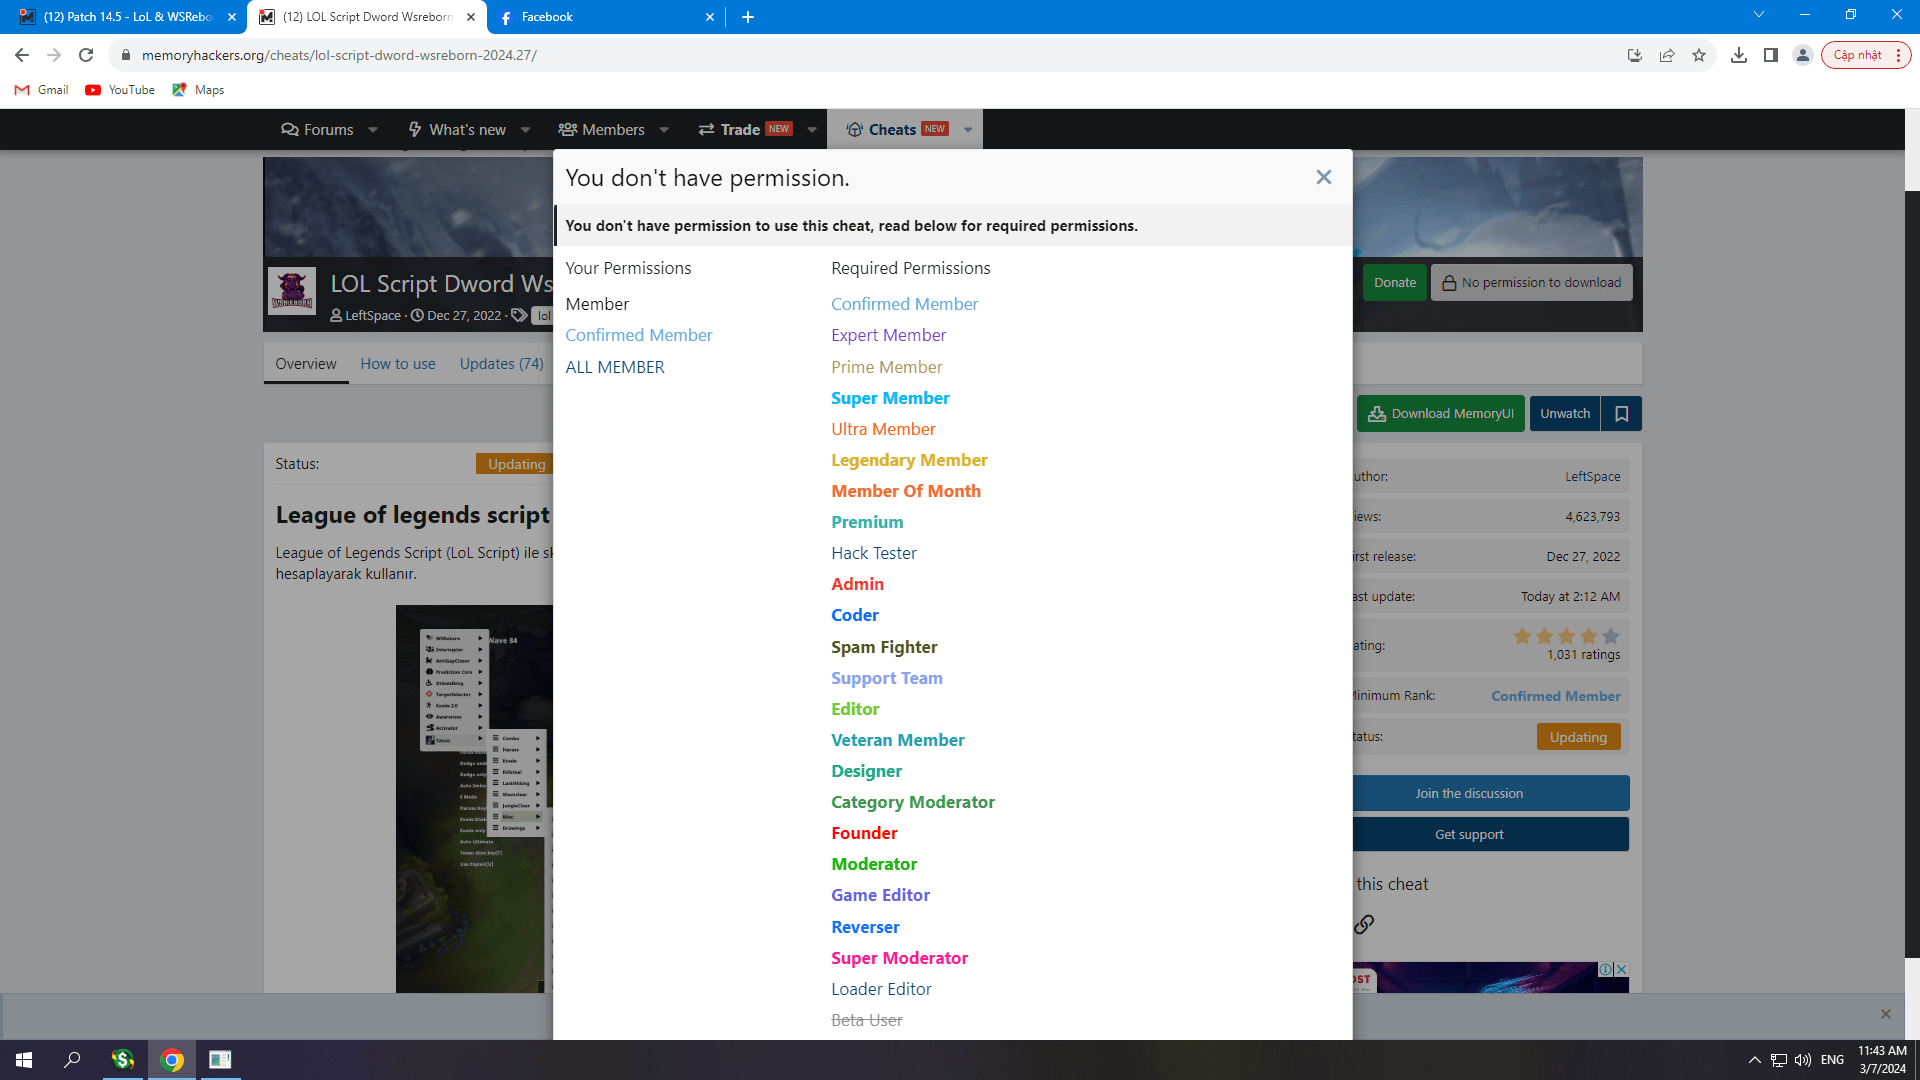1920x1080 pixels.
Task: Toggle the browser side panel icon
Action: click(1771, 55)
